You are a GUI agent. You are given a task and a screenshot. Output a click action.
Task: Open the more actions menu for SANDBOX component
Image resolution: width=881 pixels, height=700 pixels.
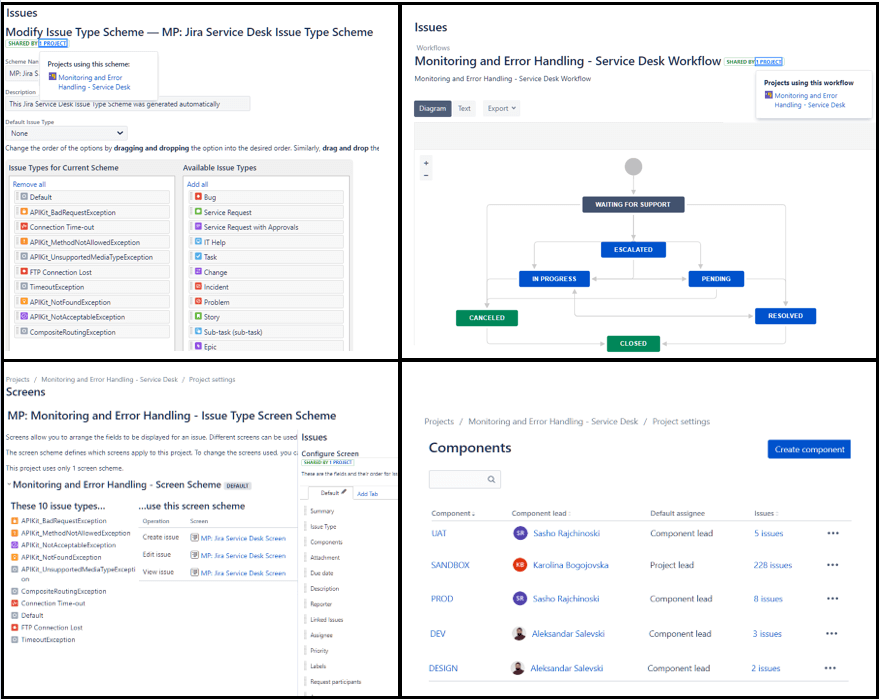[x=833, y=565]
